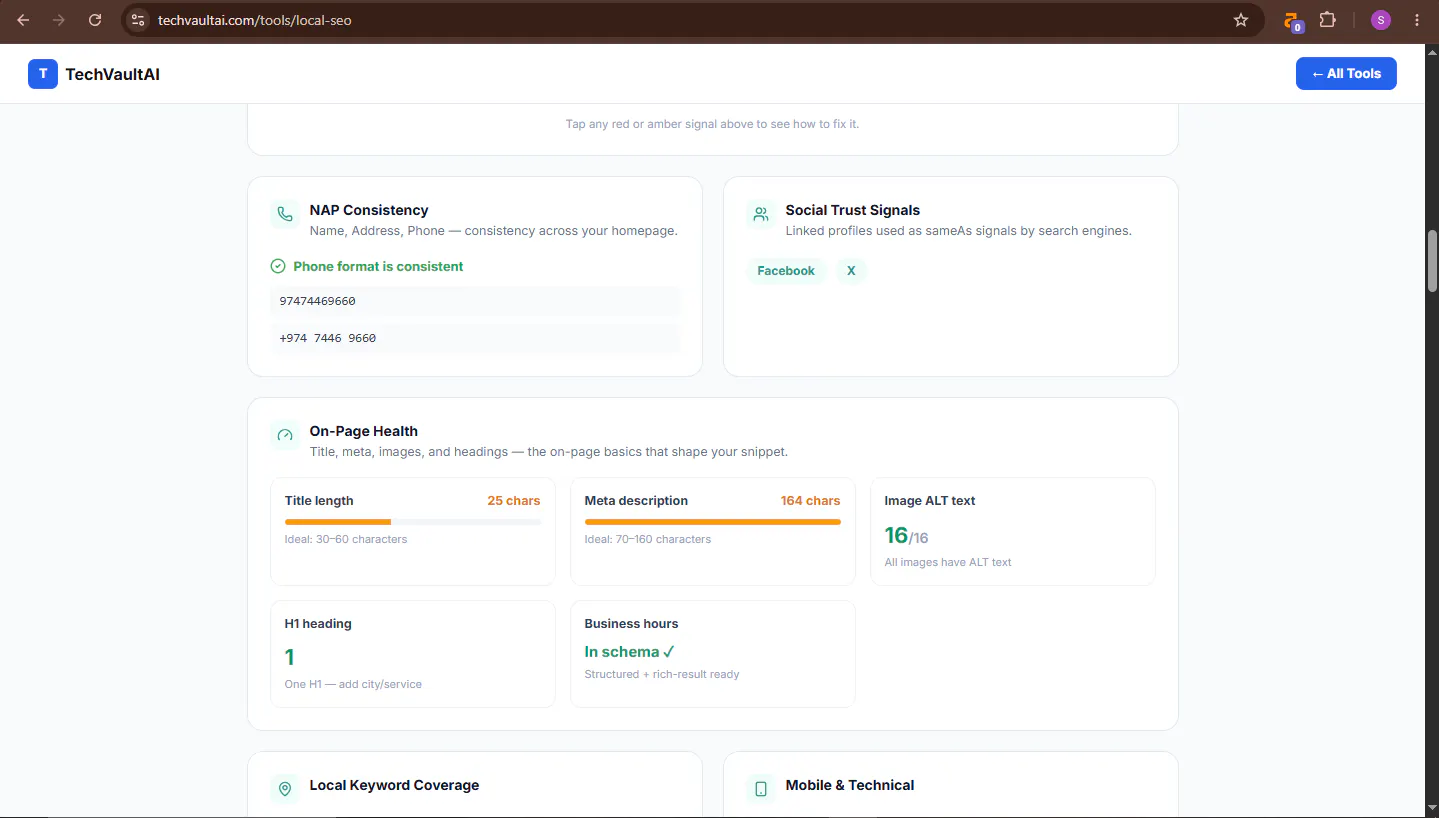Click the Mobile & Technical phone icon
Screen dimensions: 1439x818
tap(761, 789)
